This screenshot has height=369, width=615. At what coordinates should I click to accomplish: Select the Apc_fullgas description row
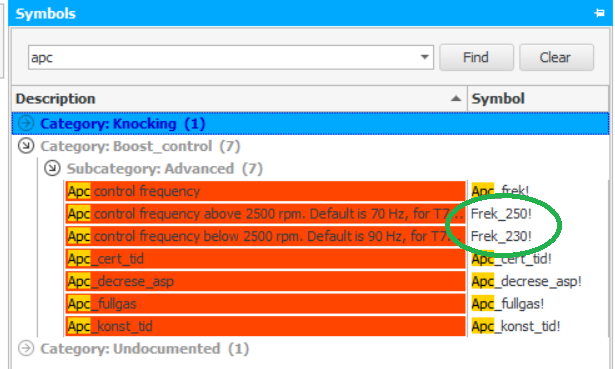click(x=266, y=304)
